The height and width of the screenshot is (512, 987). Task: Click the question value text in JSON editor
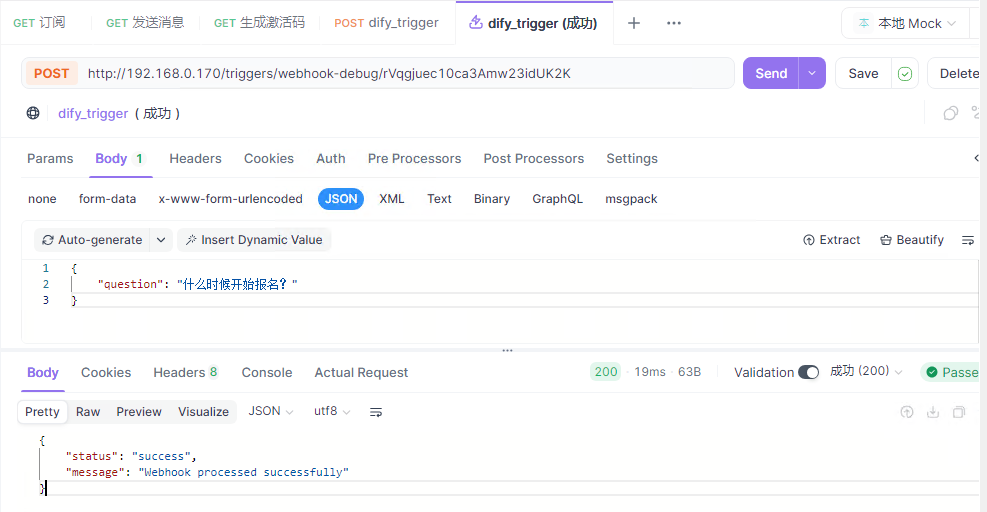[237, 284]
